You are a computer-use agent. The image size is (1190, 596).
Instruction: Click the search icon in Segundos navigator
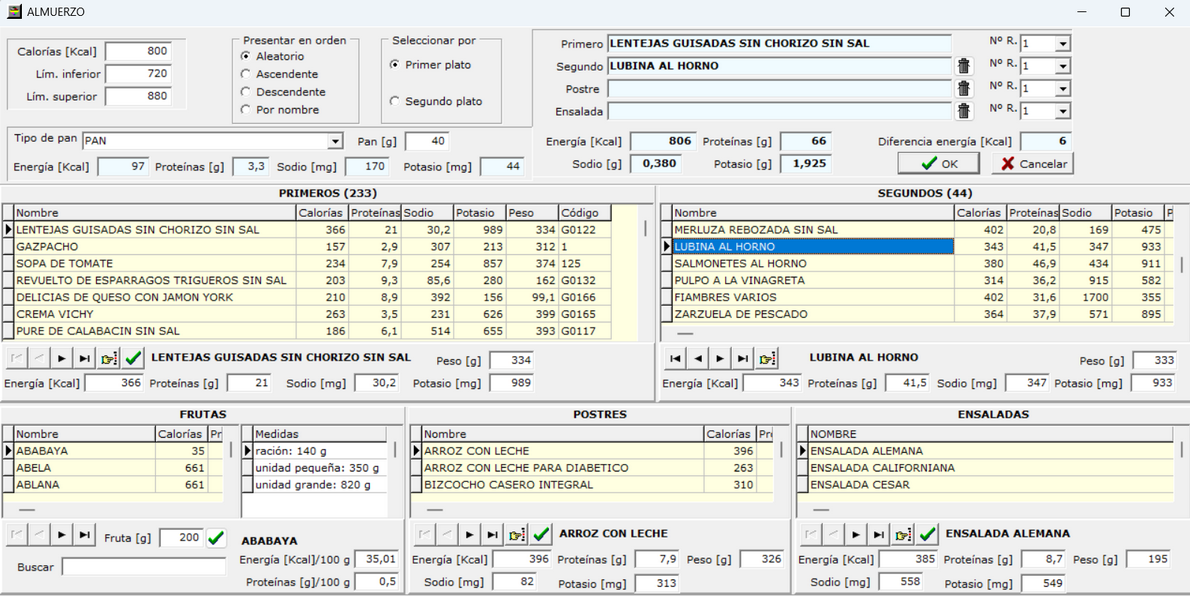(x=767, y=358)
